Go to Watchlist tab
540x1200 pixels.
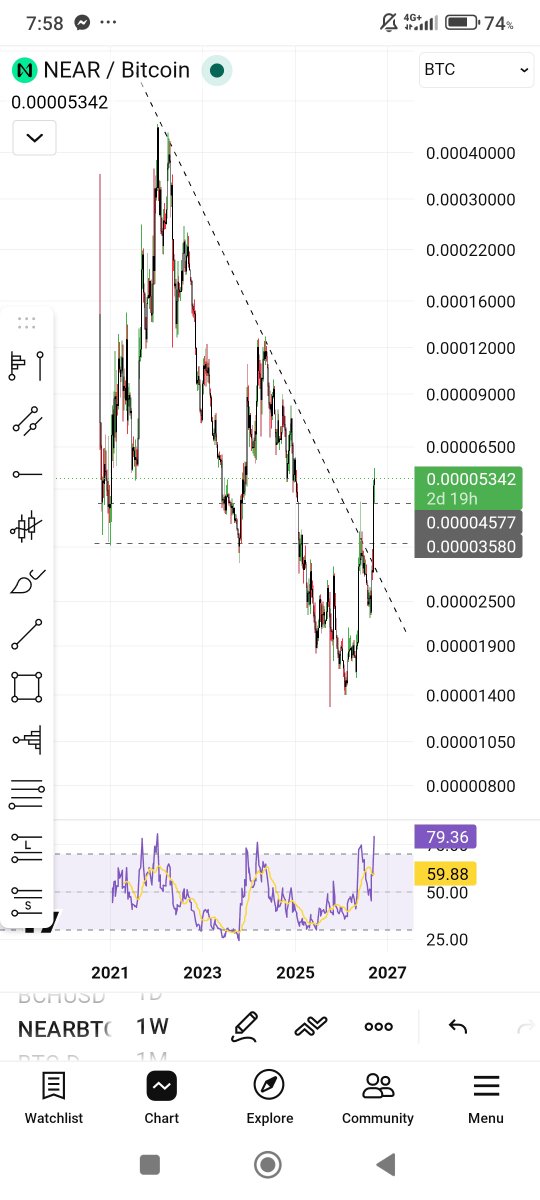click(x=54, y=1098)
